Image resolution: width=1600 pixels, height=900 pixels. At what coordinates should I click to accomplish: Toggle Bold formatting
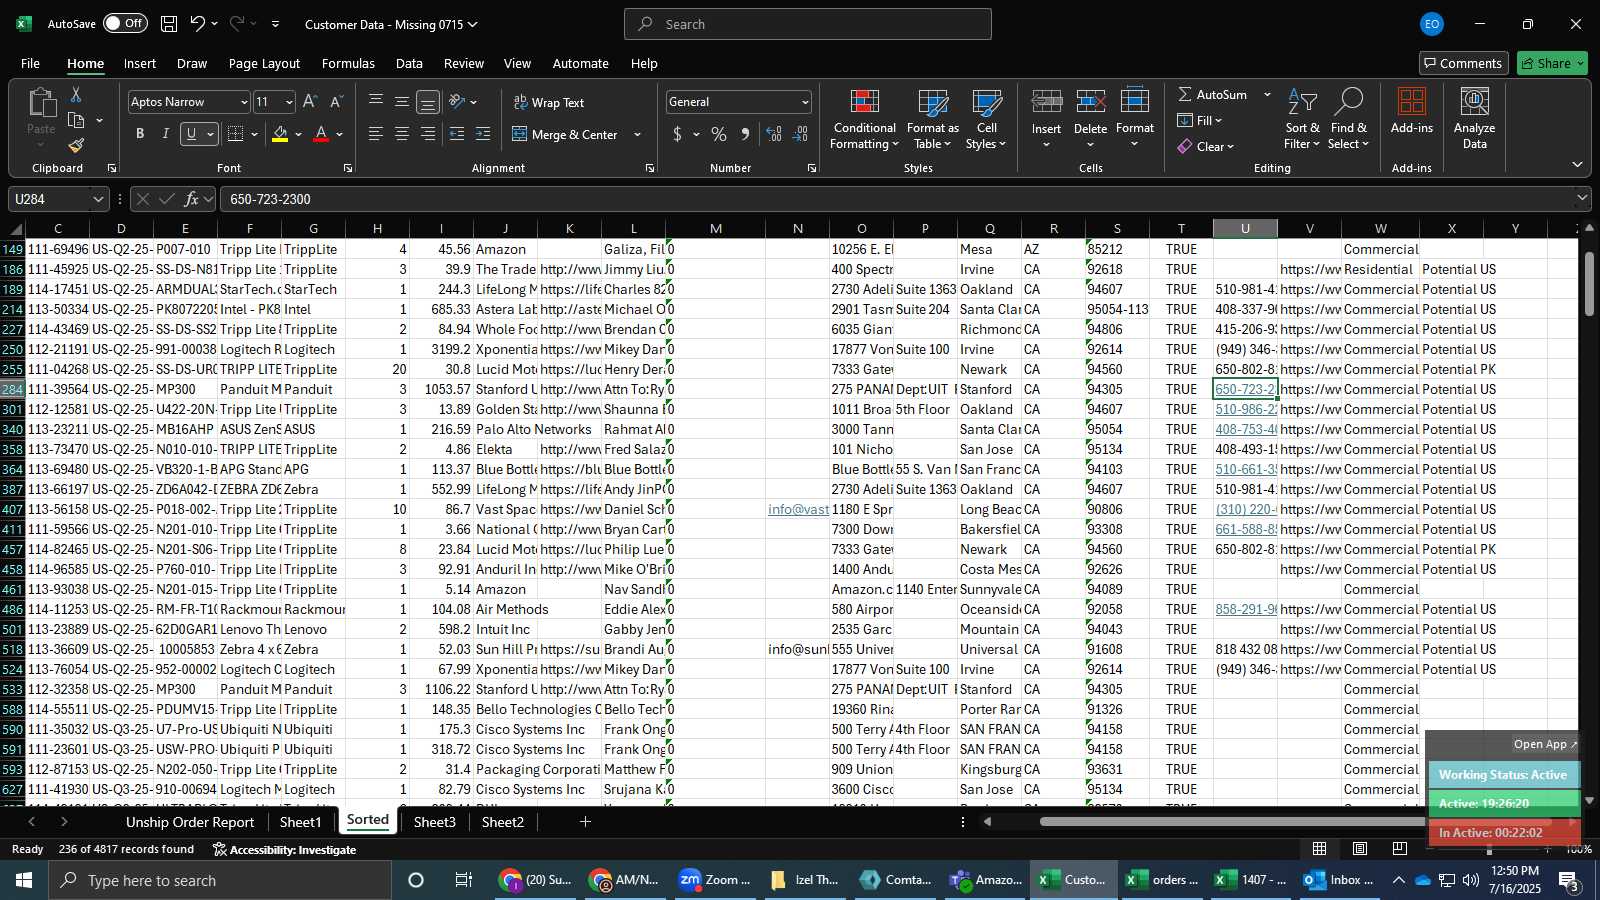pos(140,134)
